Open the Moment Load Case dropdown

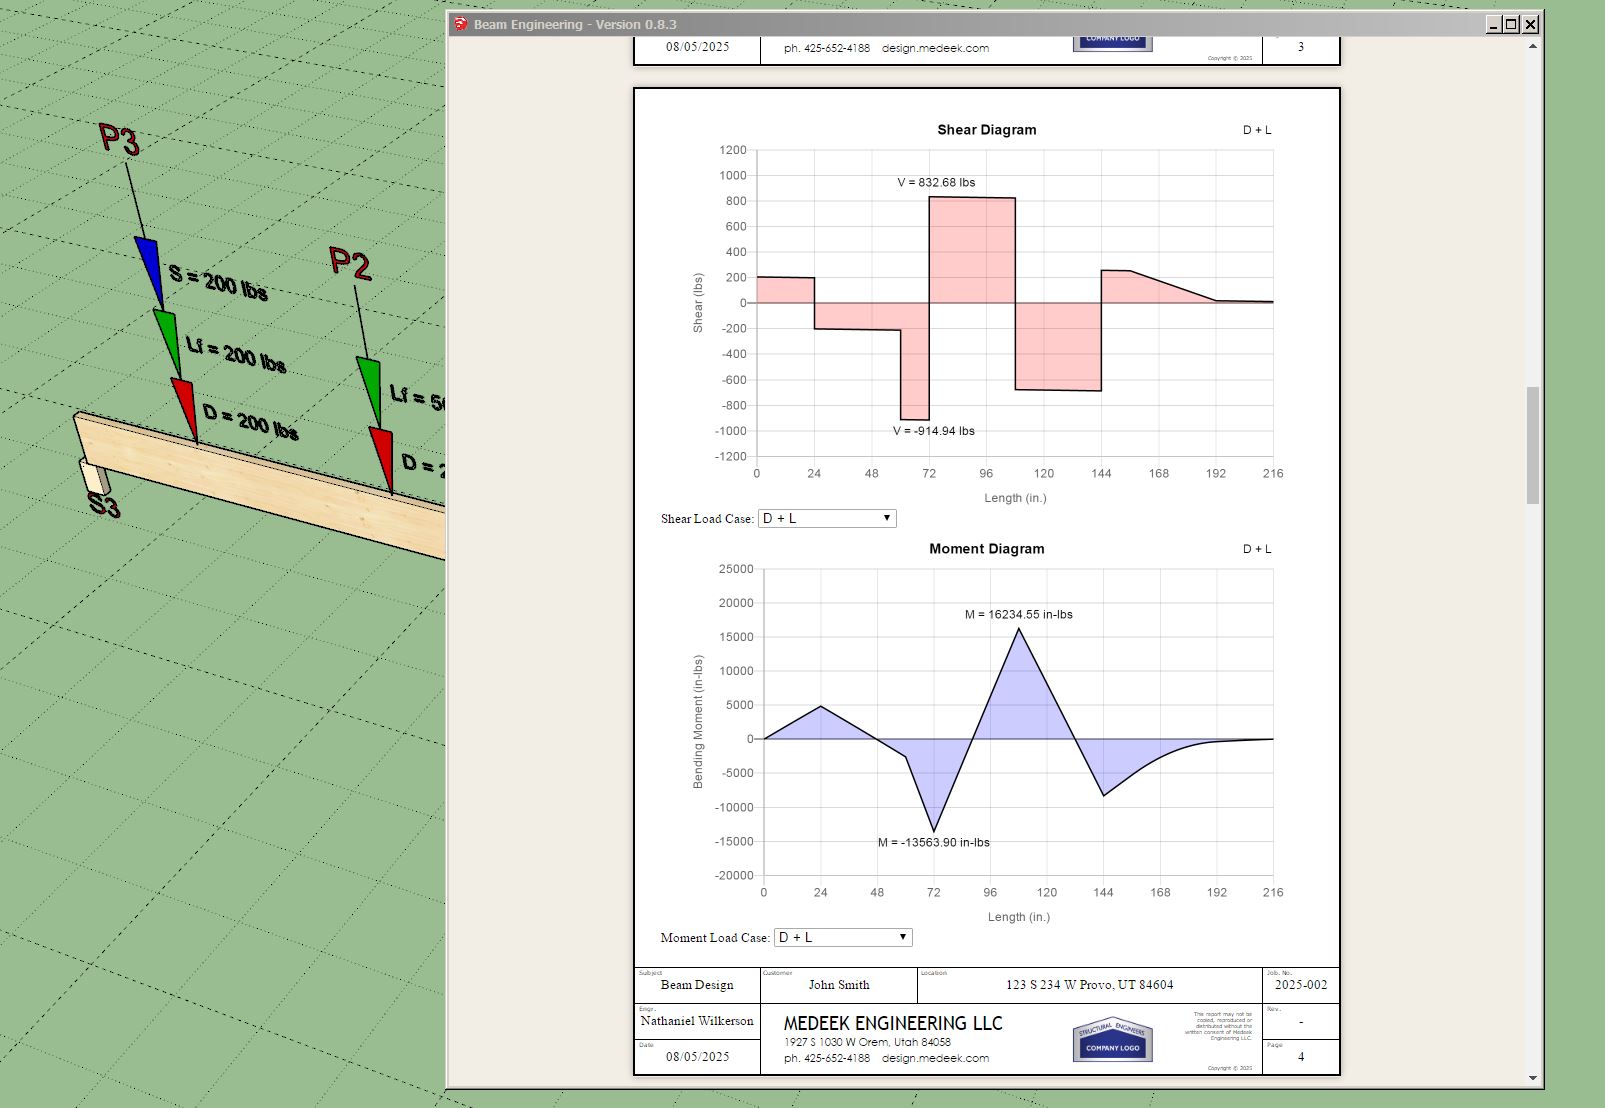pos(843,937)
